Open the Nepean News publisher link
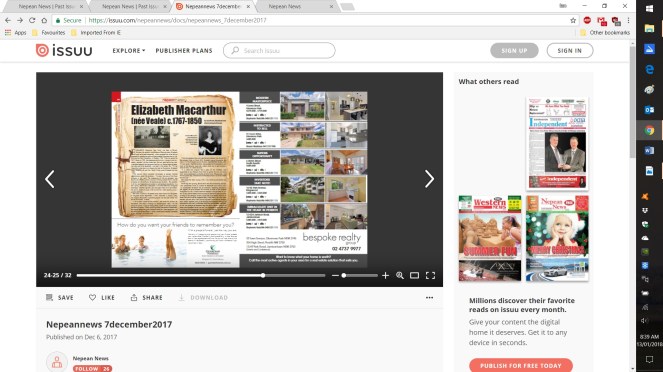The image size is (663, 372). click(90, 358)
